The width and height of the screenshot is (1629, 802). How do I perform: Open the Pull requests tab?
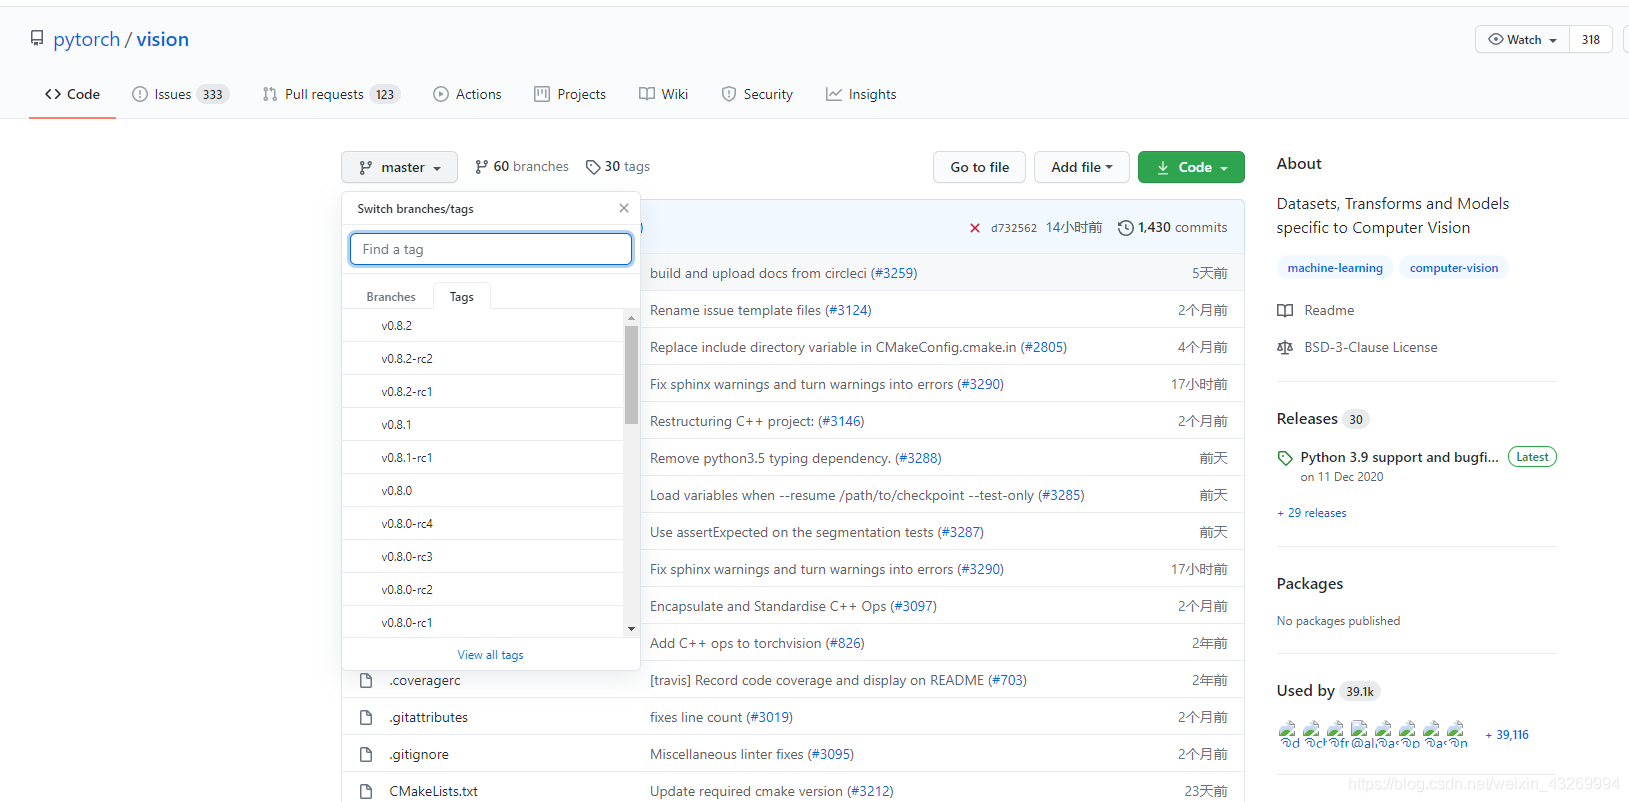[x=331, y=94]
